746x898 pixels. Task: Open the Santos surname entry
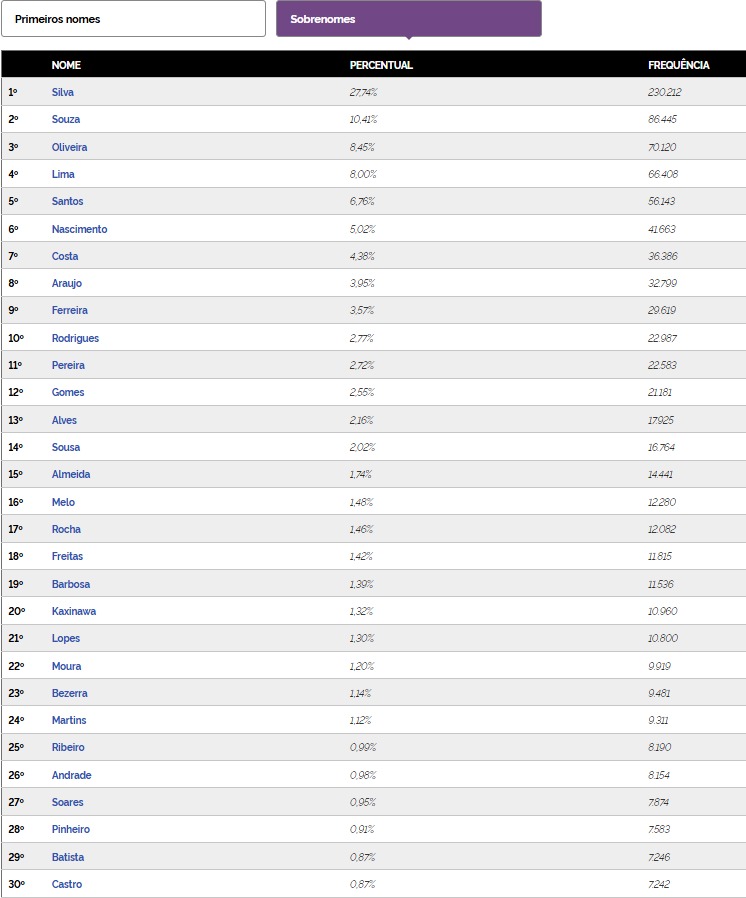point(68,201)
